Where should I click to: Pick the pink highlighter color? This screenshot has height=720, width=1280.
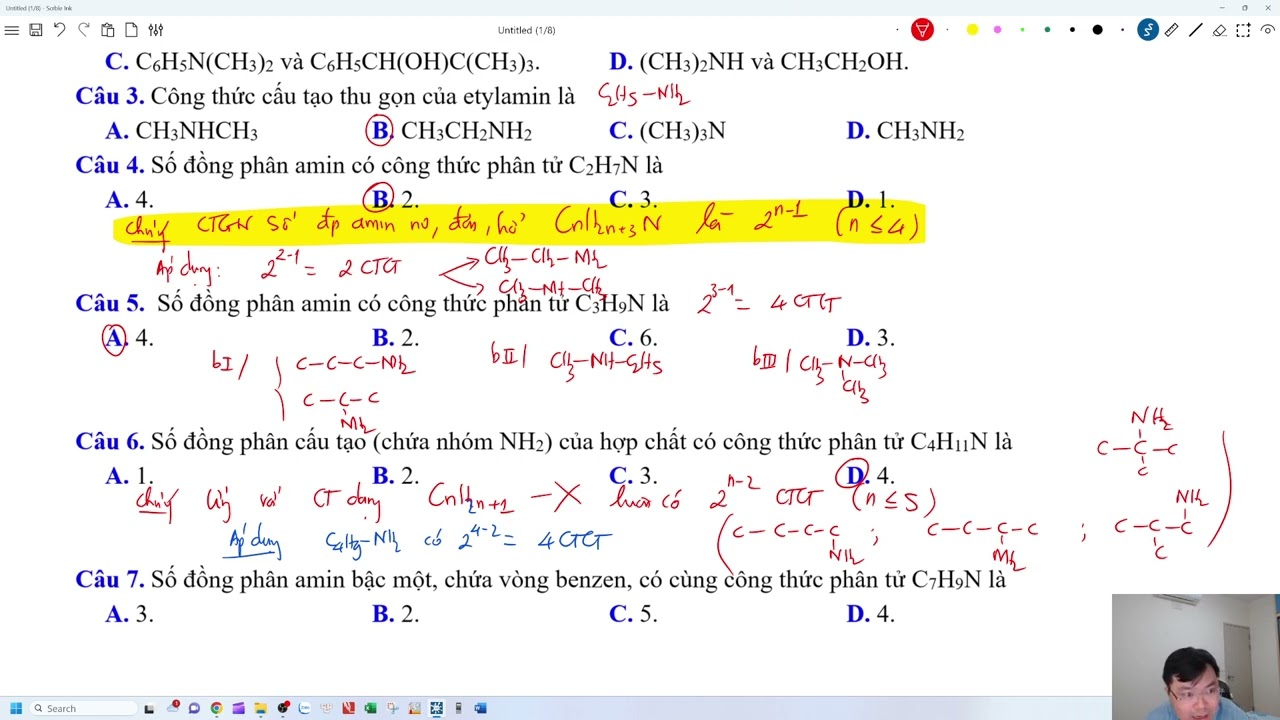point(997,30)
